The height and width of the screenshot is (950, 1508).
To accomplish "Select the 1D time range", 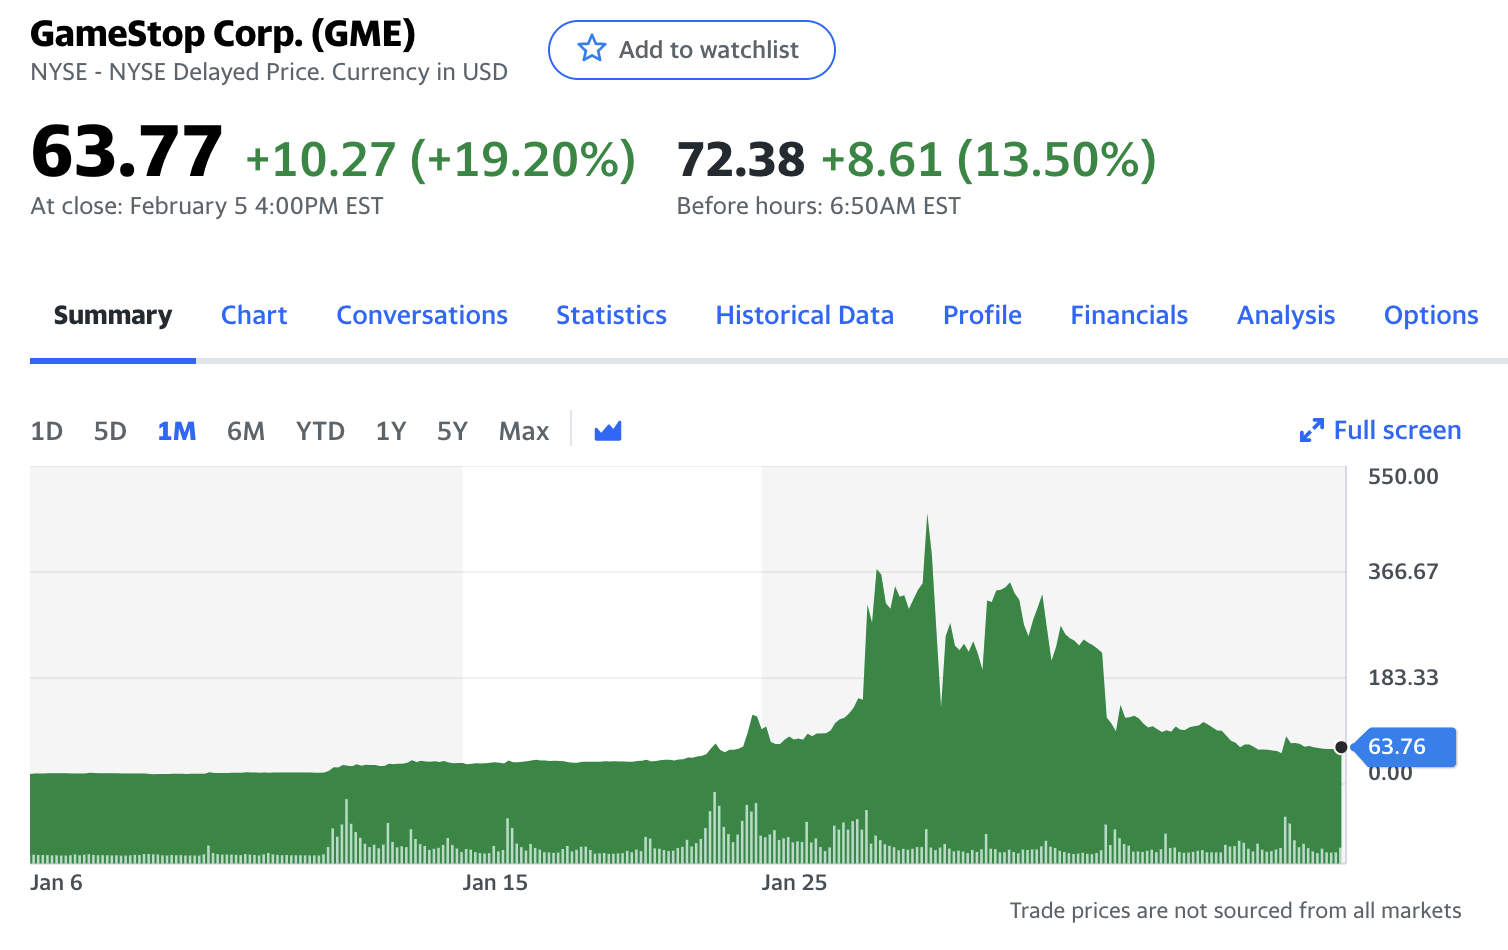I will 47,431.
